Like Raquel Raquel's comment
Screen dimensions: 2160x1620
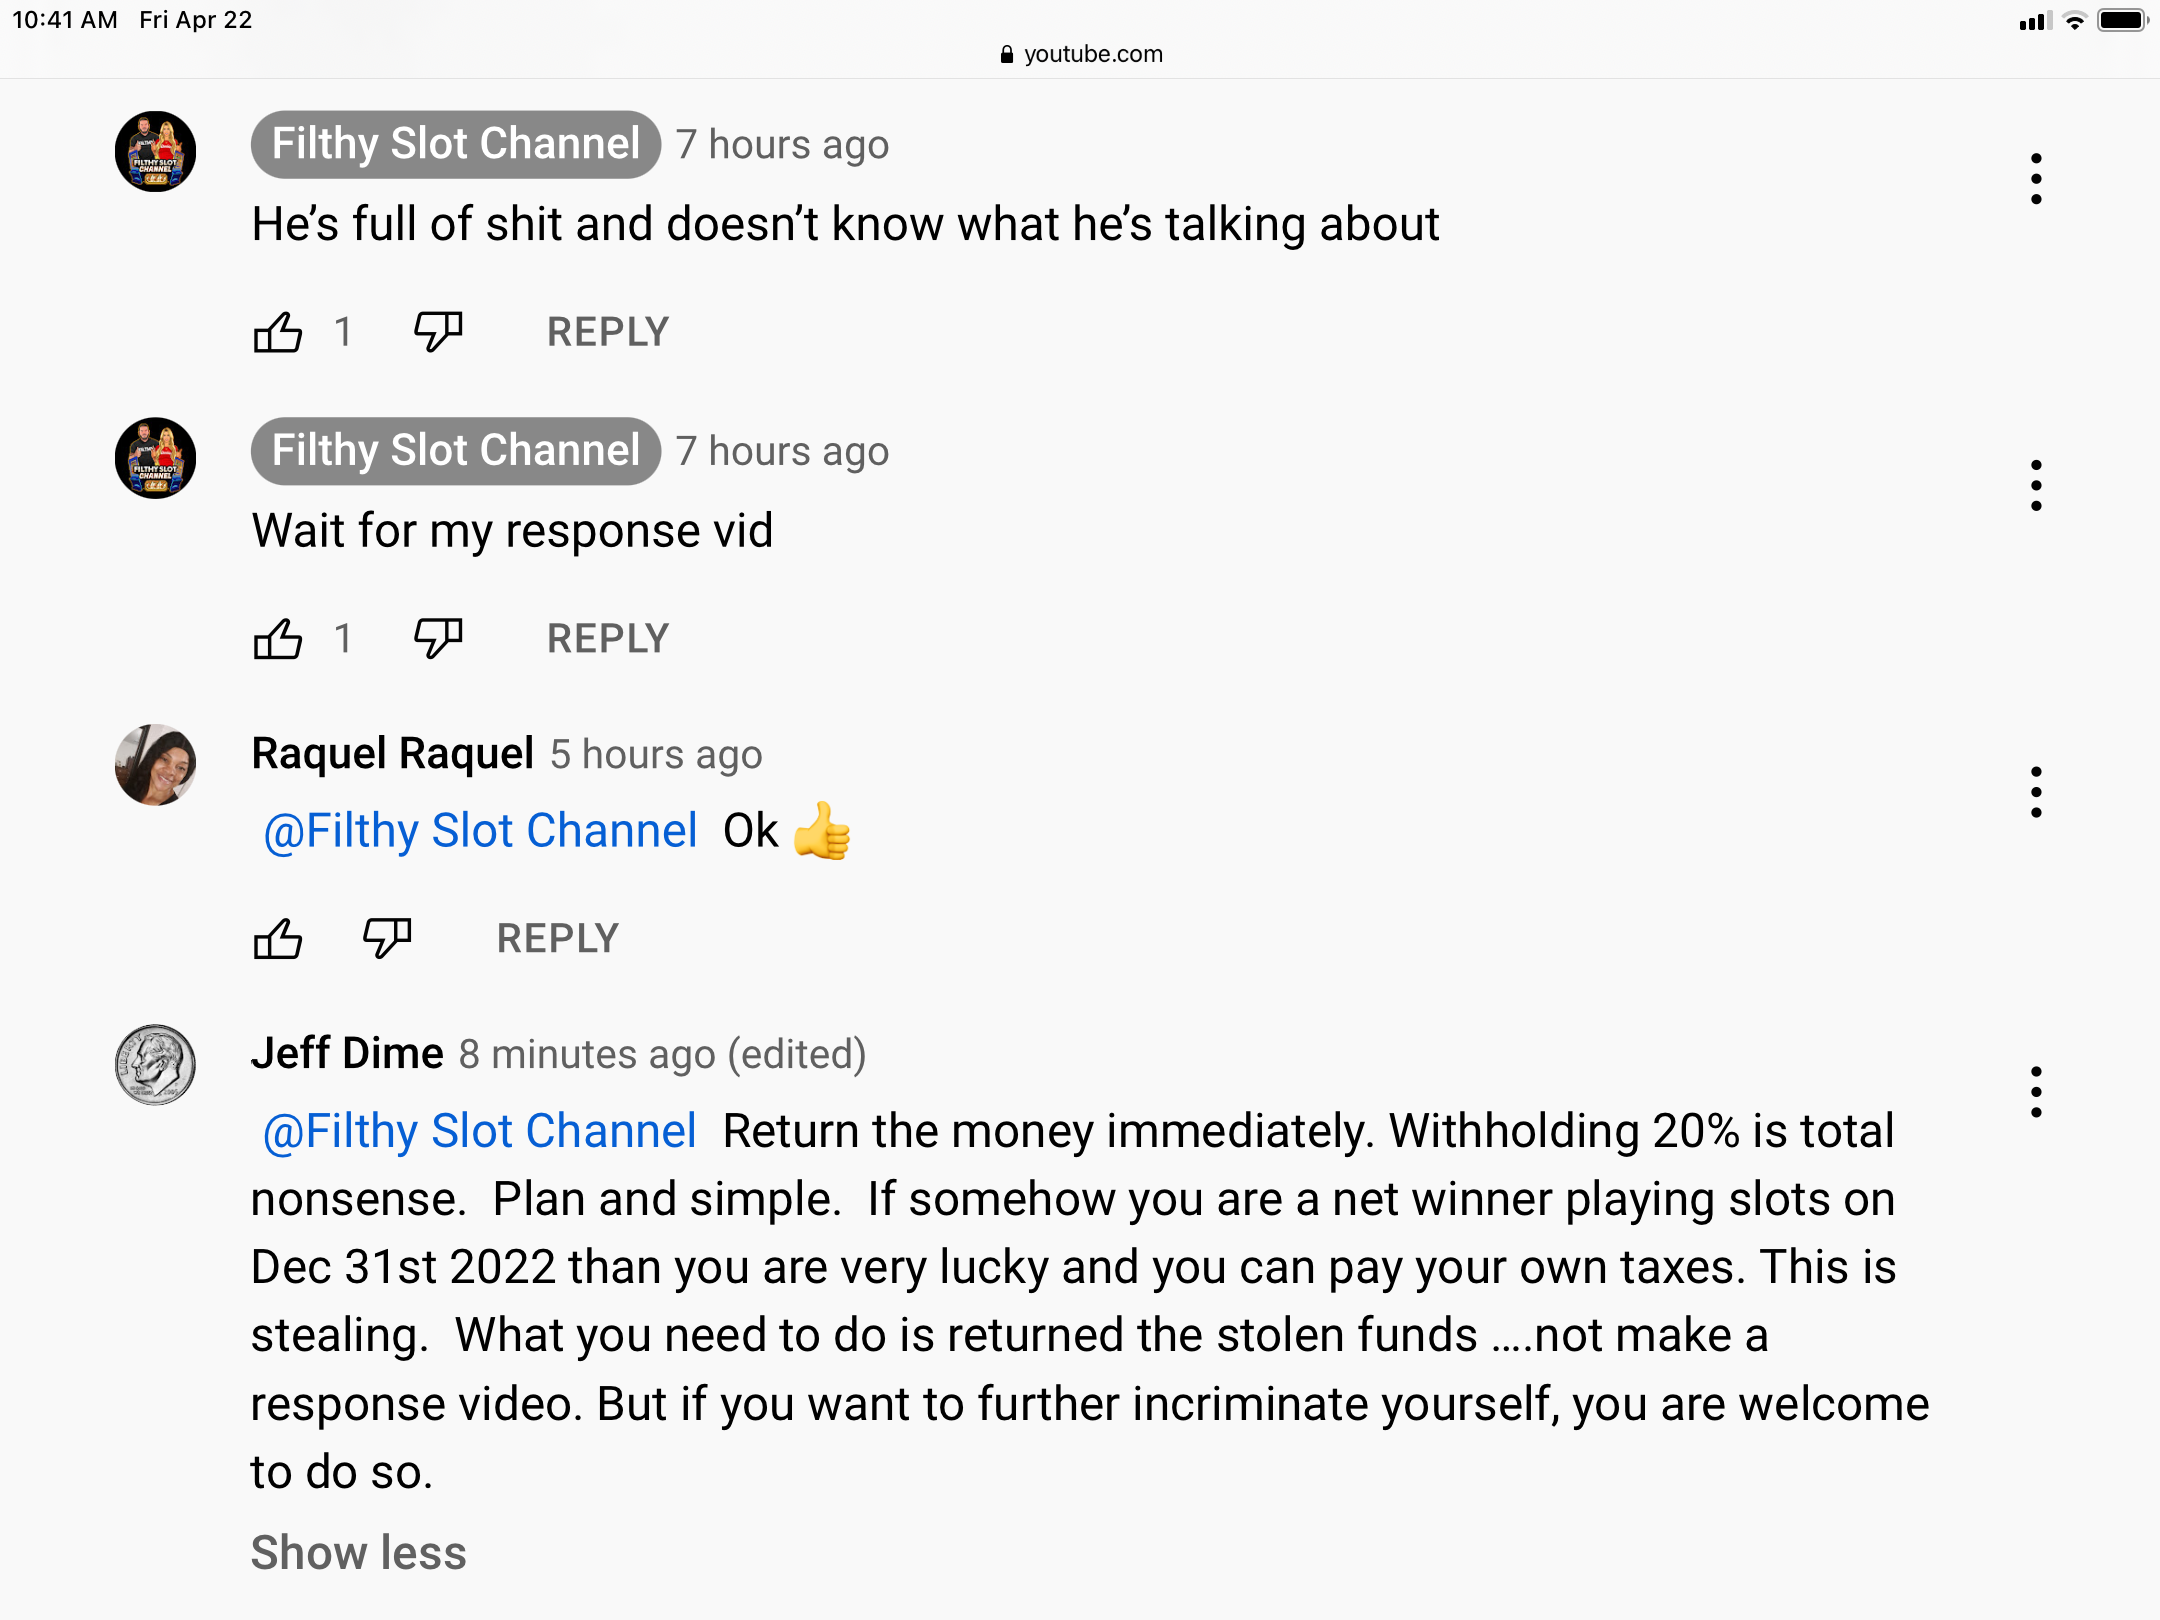[x=277, y=939]
